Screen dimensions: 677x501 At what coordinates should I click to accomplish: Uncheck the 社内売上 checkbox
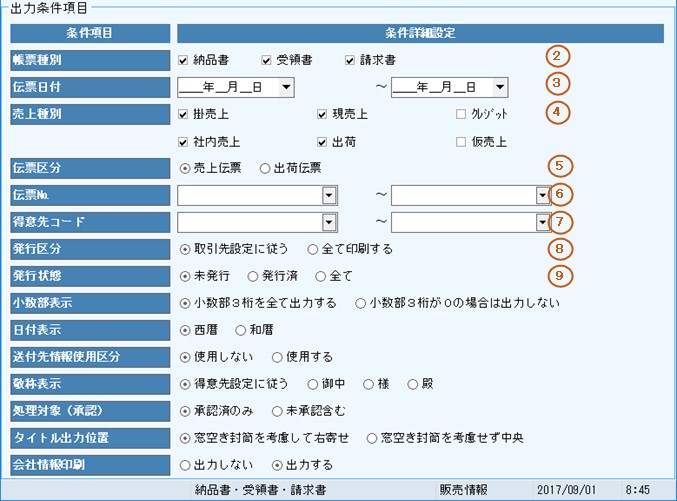point(183,141)
